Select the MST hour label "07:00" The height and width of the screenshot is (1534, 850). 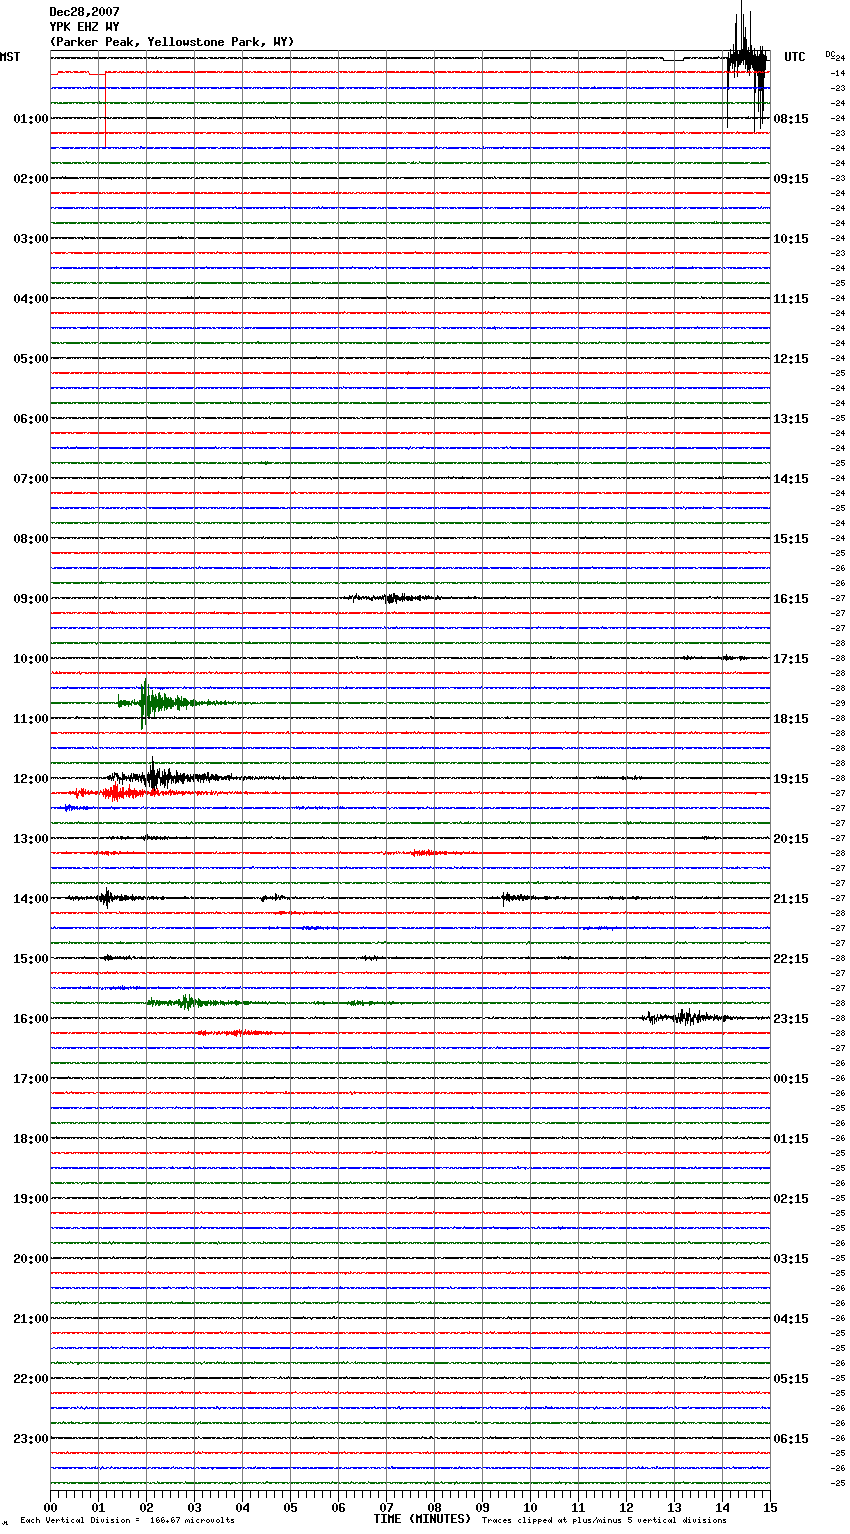pyautogui.click(x=31, y=479)
